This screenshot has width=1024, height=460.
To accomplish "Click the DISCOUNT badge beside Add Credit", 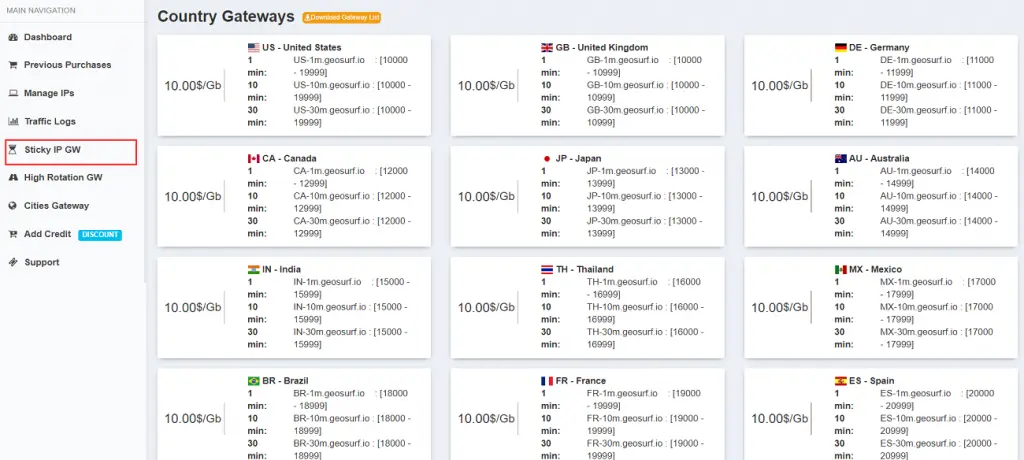I will [x=100, y=235].
